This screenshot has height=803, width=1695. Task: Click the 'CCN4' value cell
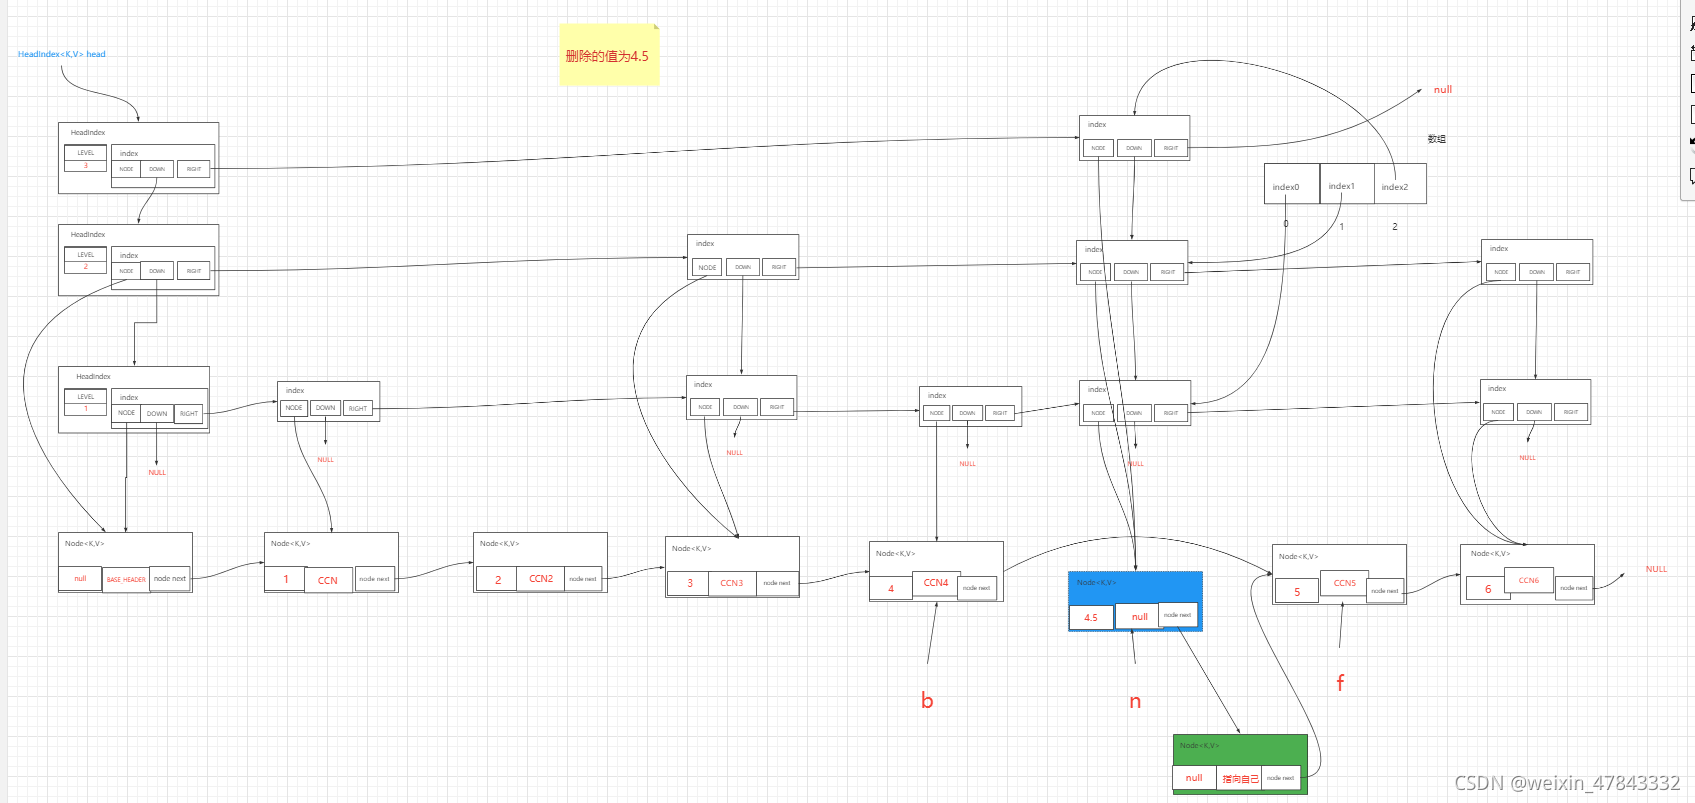(x=936, y=583)
